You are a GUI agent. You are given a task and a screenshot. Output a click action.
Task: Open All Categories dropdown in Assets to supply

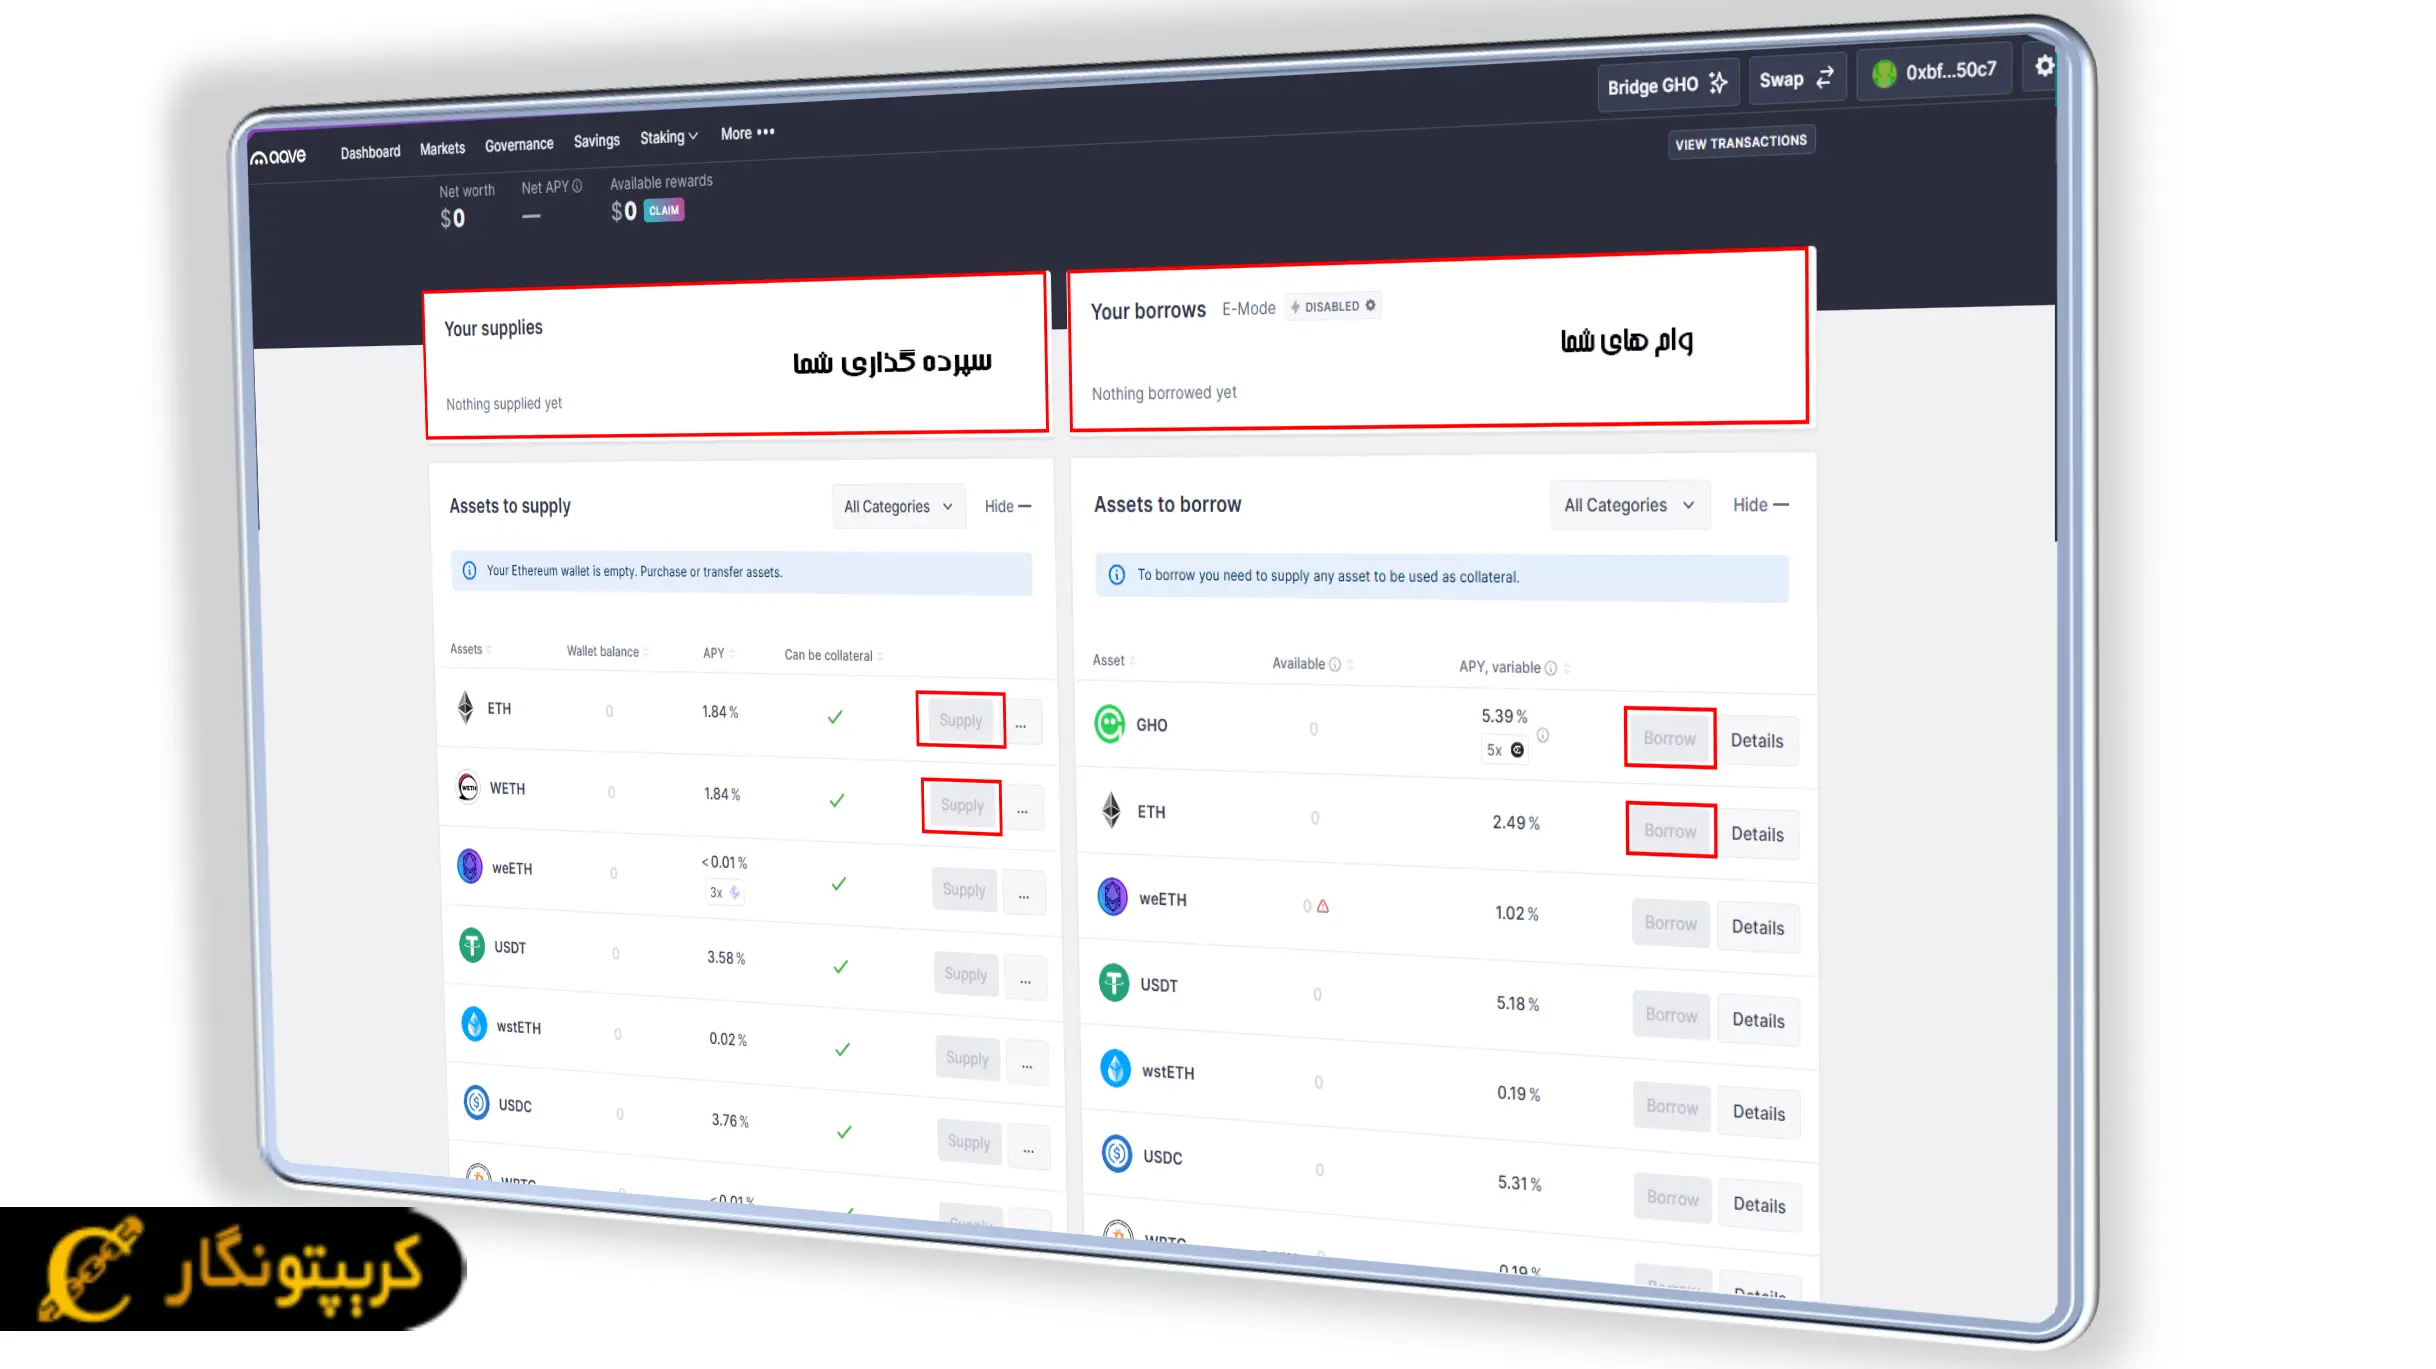click(897, 507)
